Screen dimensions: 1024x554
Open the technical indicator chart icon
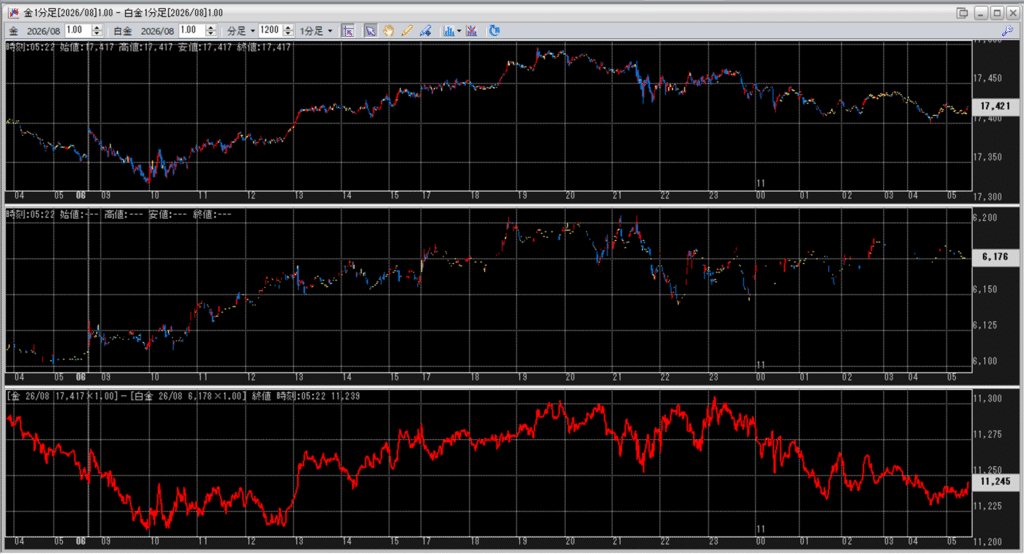tap(448, 31)
